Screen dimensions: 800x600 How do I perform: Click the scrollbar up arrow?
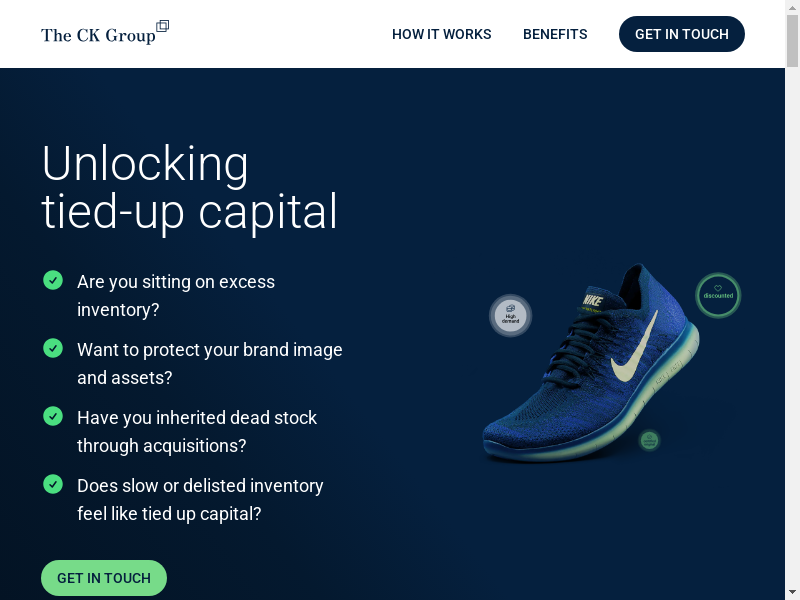point(792,7)
